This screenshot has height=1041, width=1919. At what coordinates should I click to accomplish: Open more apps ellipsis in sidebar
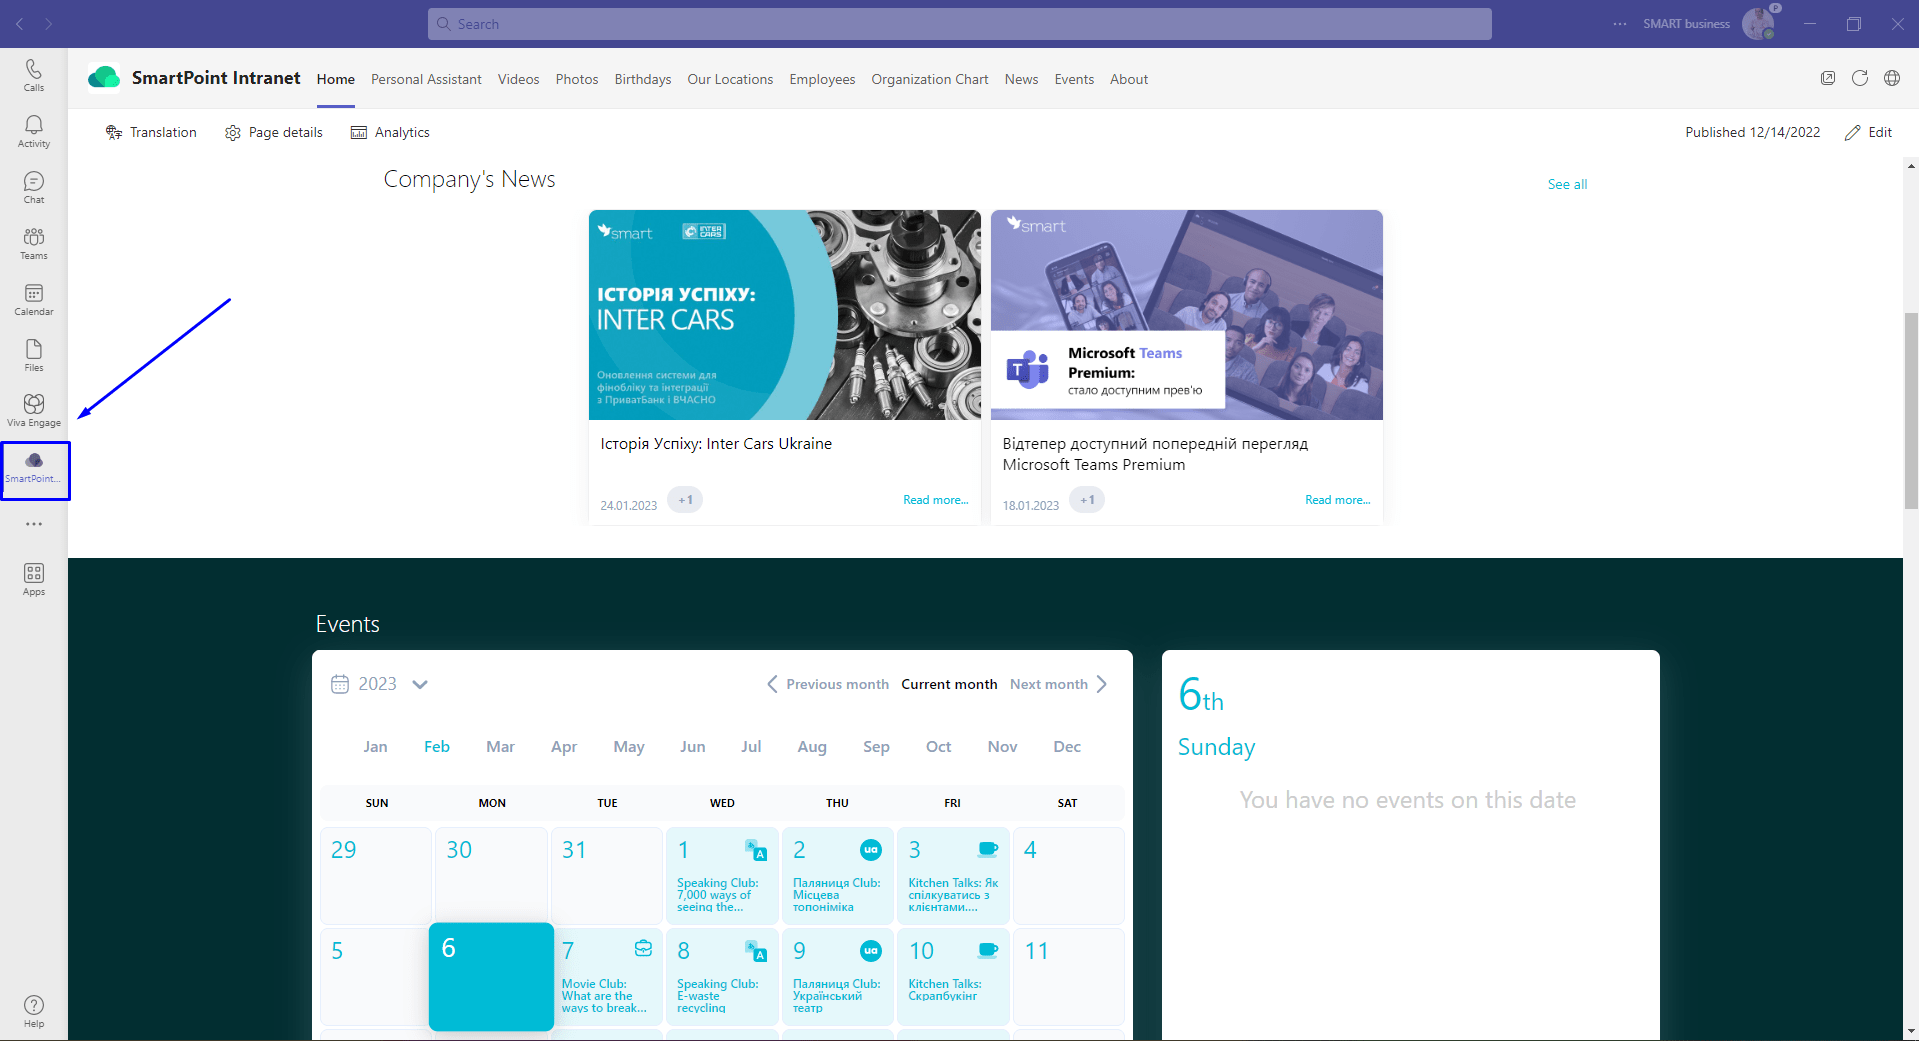point(34,524)
